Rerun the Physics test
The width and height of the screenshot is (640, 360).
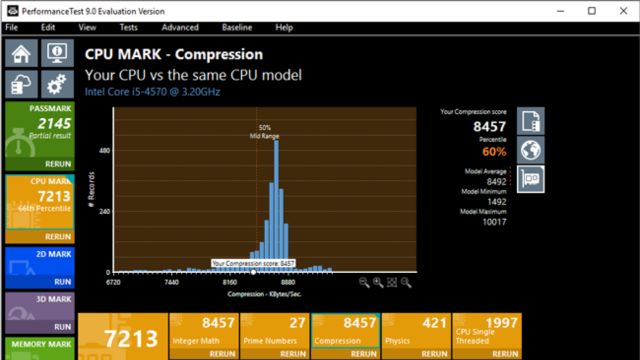click(x=434, y=354)
